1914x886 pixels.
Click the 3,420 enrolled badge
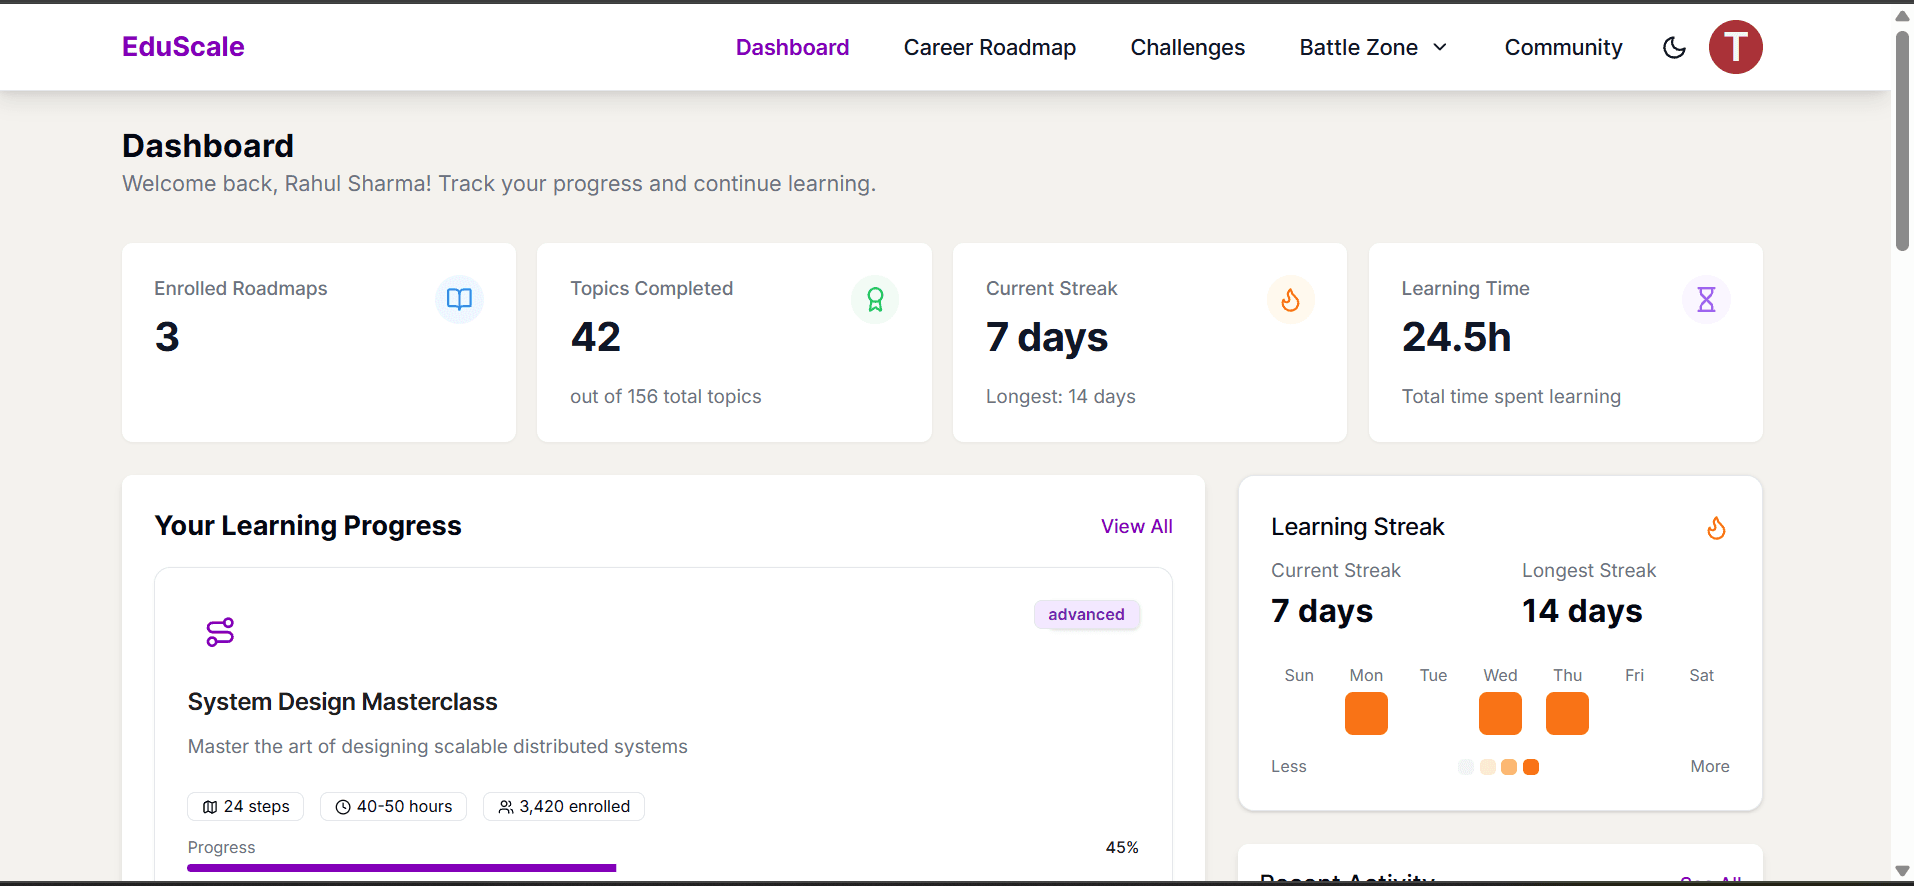[564, 806]
